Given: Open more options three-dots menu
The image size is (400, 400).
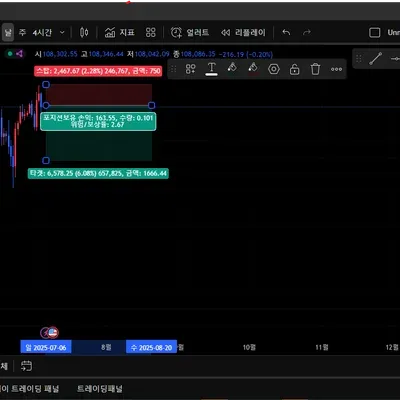Looking at the screenshot, I should click(x=336, y=69).
